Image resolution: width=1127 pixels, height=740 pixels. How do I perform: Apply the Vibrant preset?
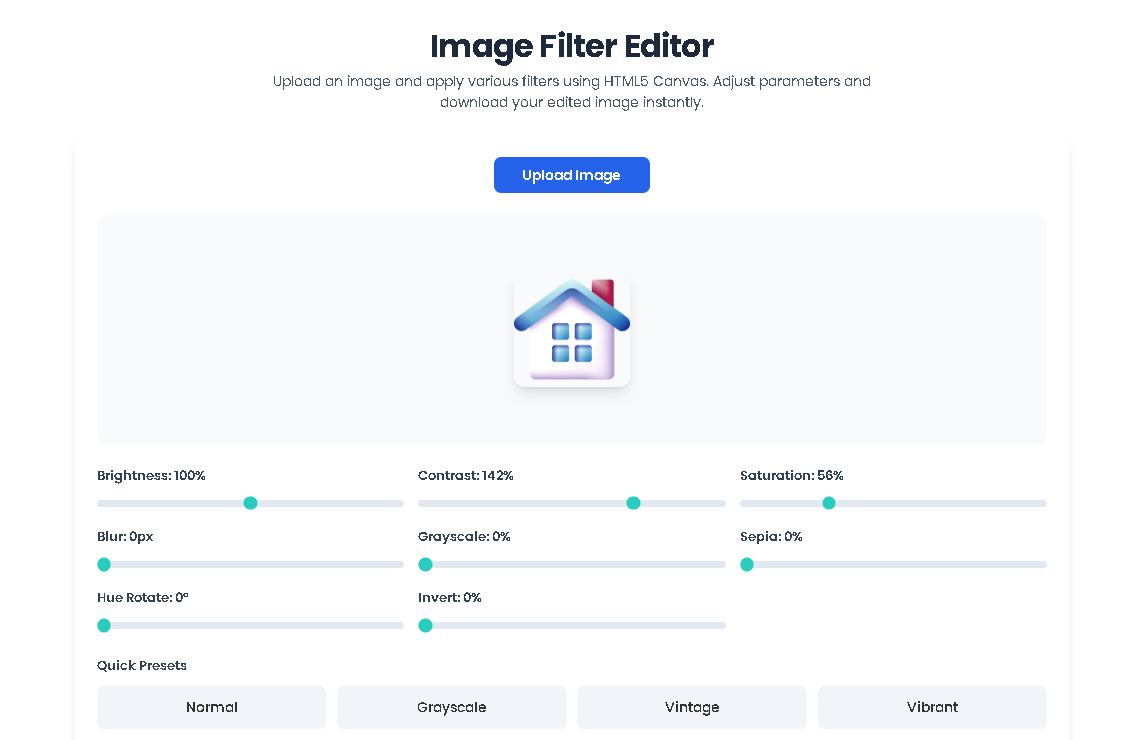point(931,707)
